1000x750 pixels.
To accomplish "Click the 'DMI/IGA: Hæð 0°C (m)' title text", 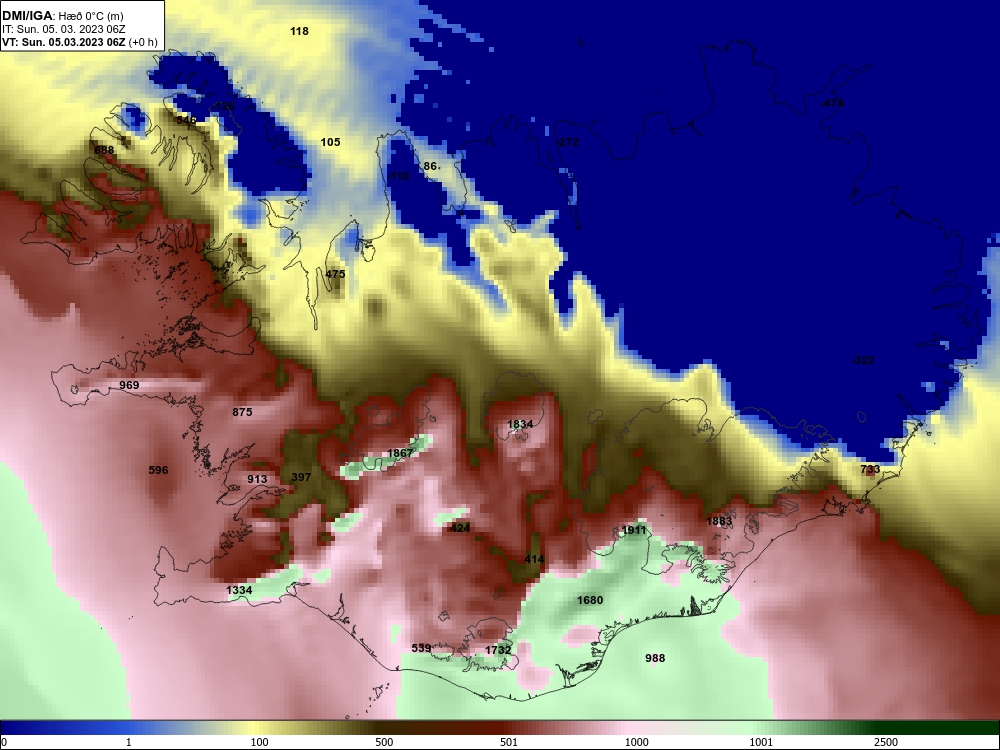I will point(62,16).
